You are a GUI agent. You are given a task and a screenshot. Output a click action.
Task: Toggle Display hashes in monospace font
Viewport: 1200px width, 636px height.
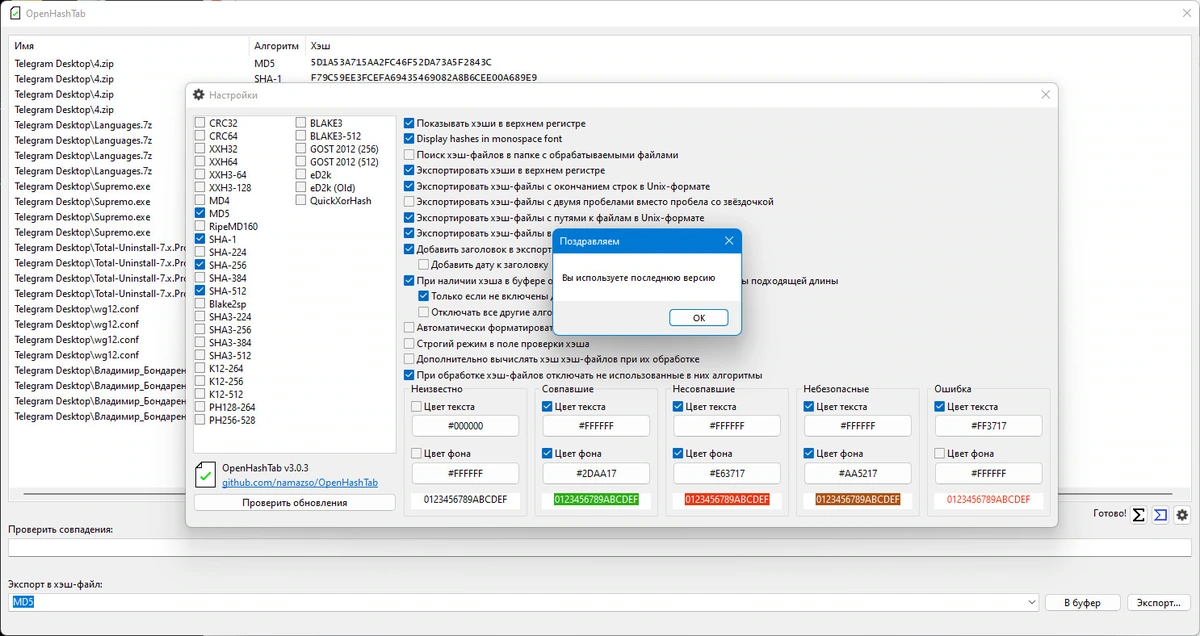pos(408,139)
